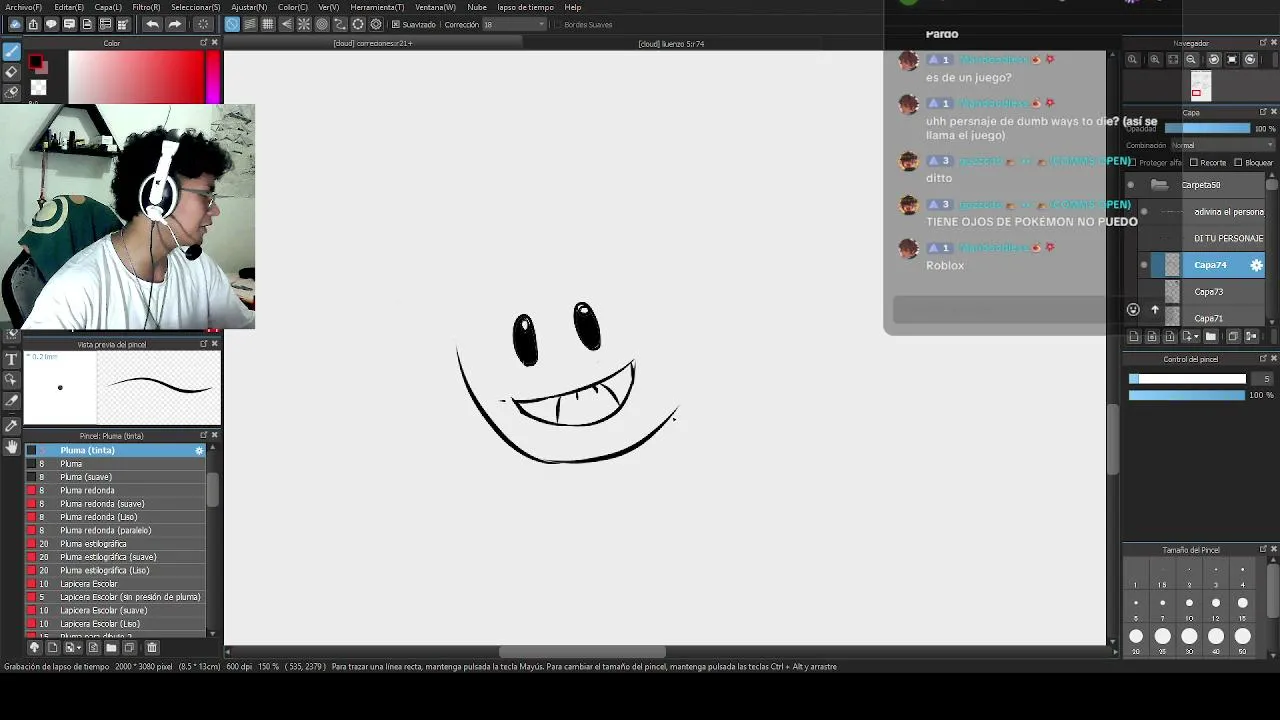Open the Editar(E) menu
The width and height of the screenshot is (1280, 720).
click(69, 7)
